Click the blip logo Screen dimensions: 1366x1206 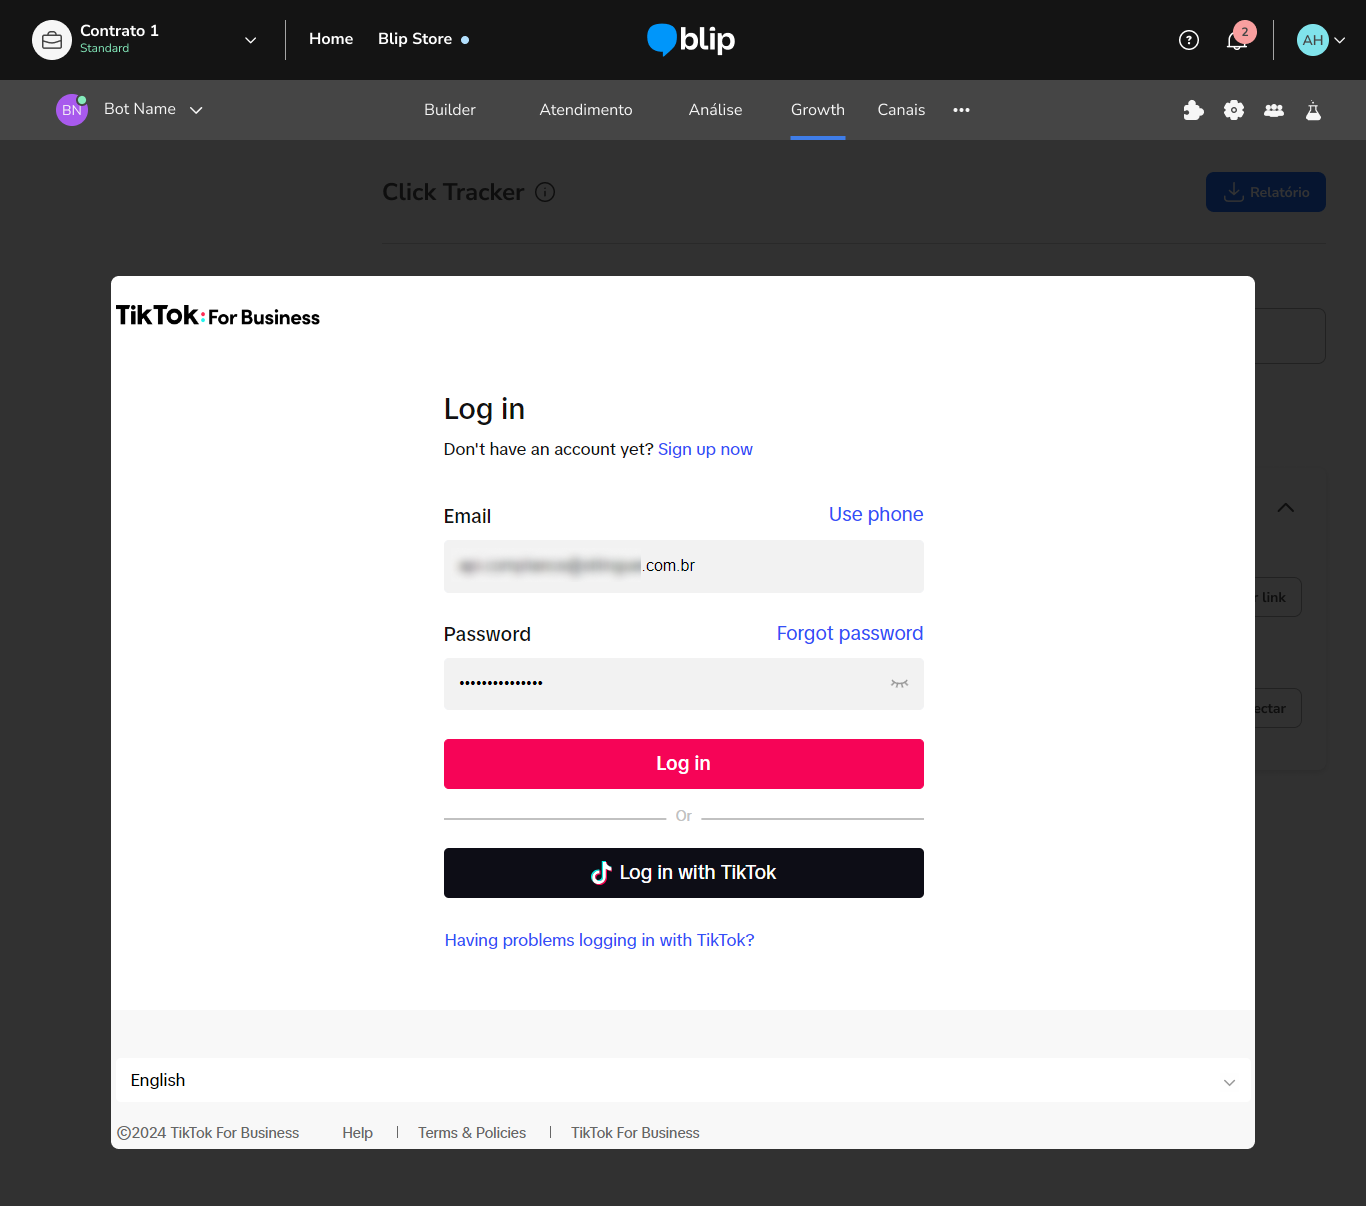click(691, 40)
